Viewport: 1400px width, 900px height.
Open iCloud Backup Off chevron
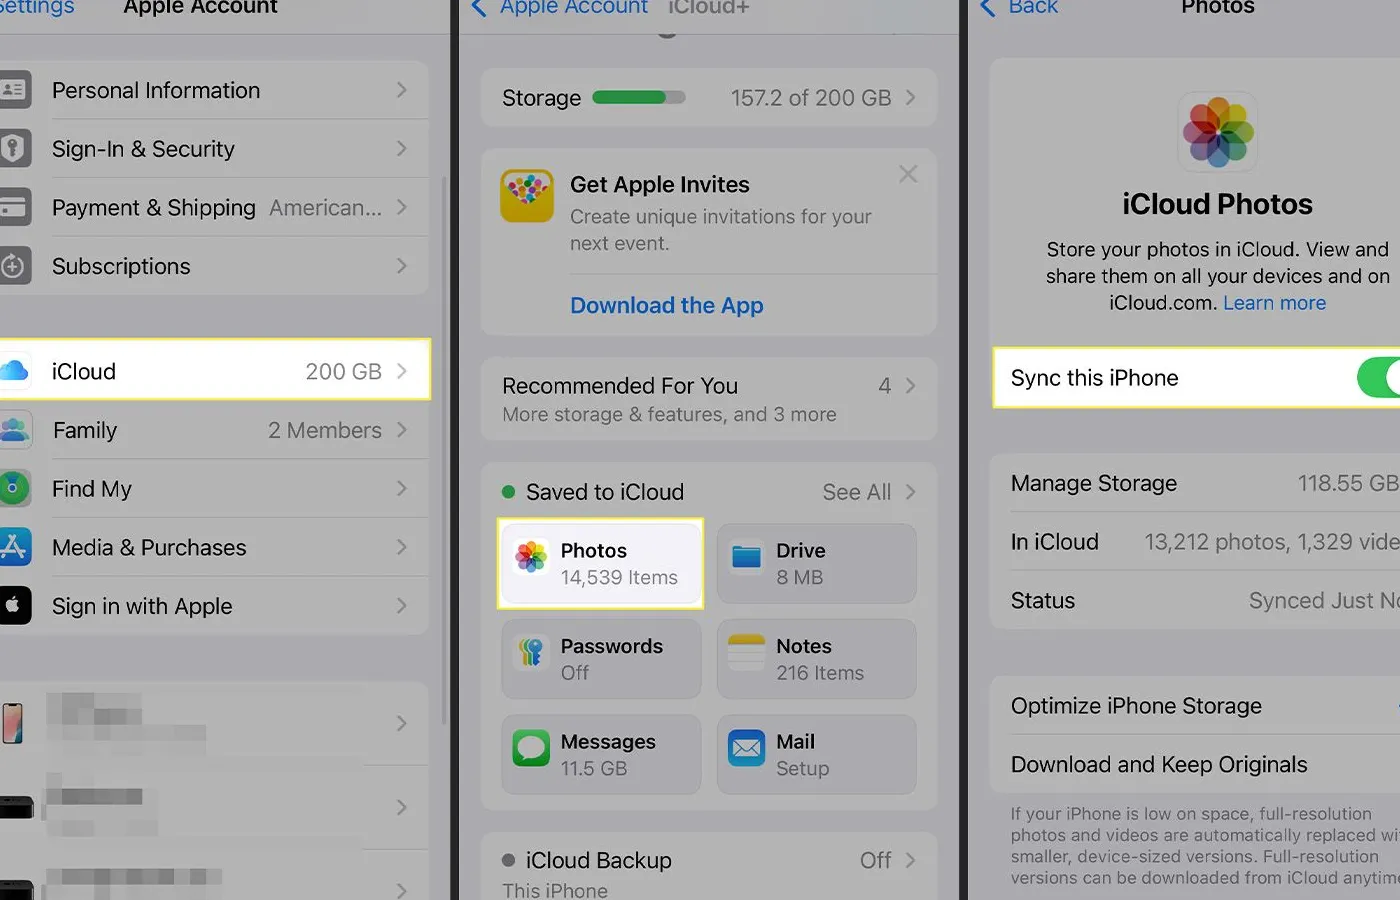point(910,860)
